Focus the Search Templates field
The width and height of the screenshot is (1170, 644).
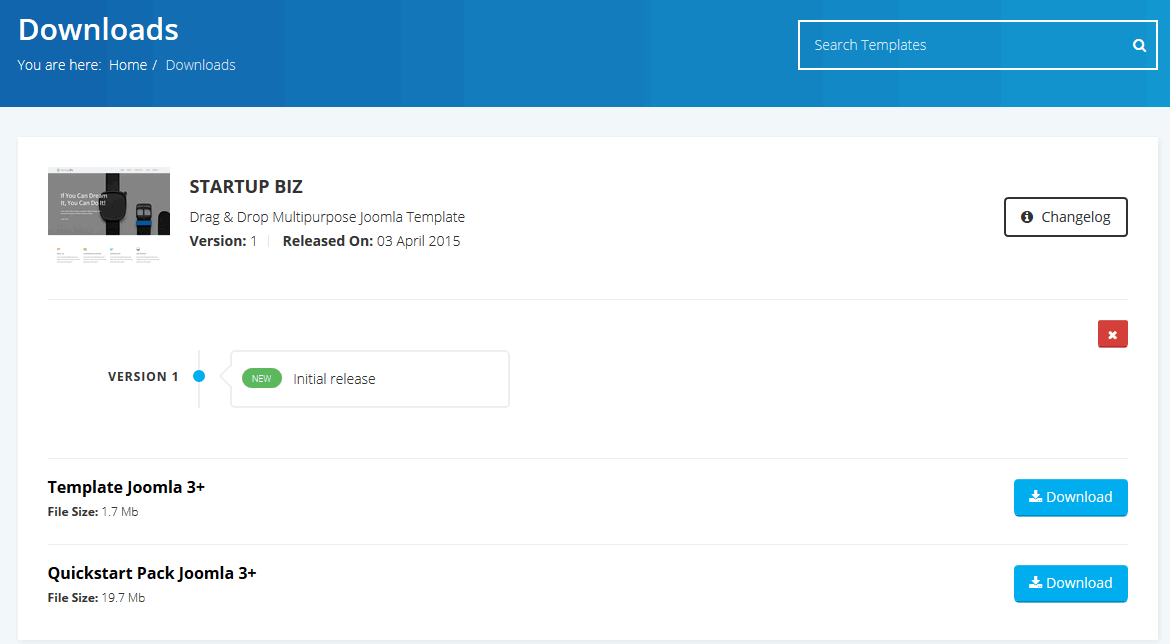(977, 45)
